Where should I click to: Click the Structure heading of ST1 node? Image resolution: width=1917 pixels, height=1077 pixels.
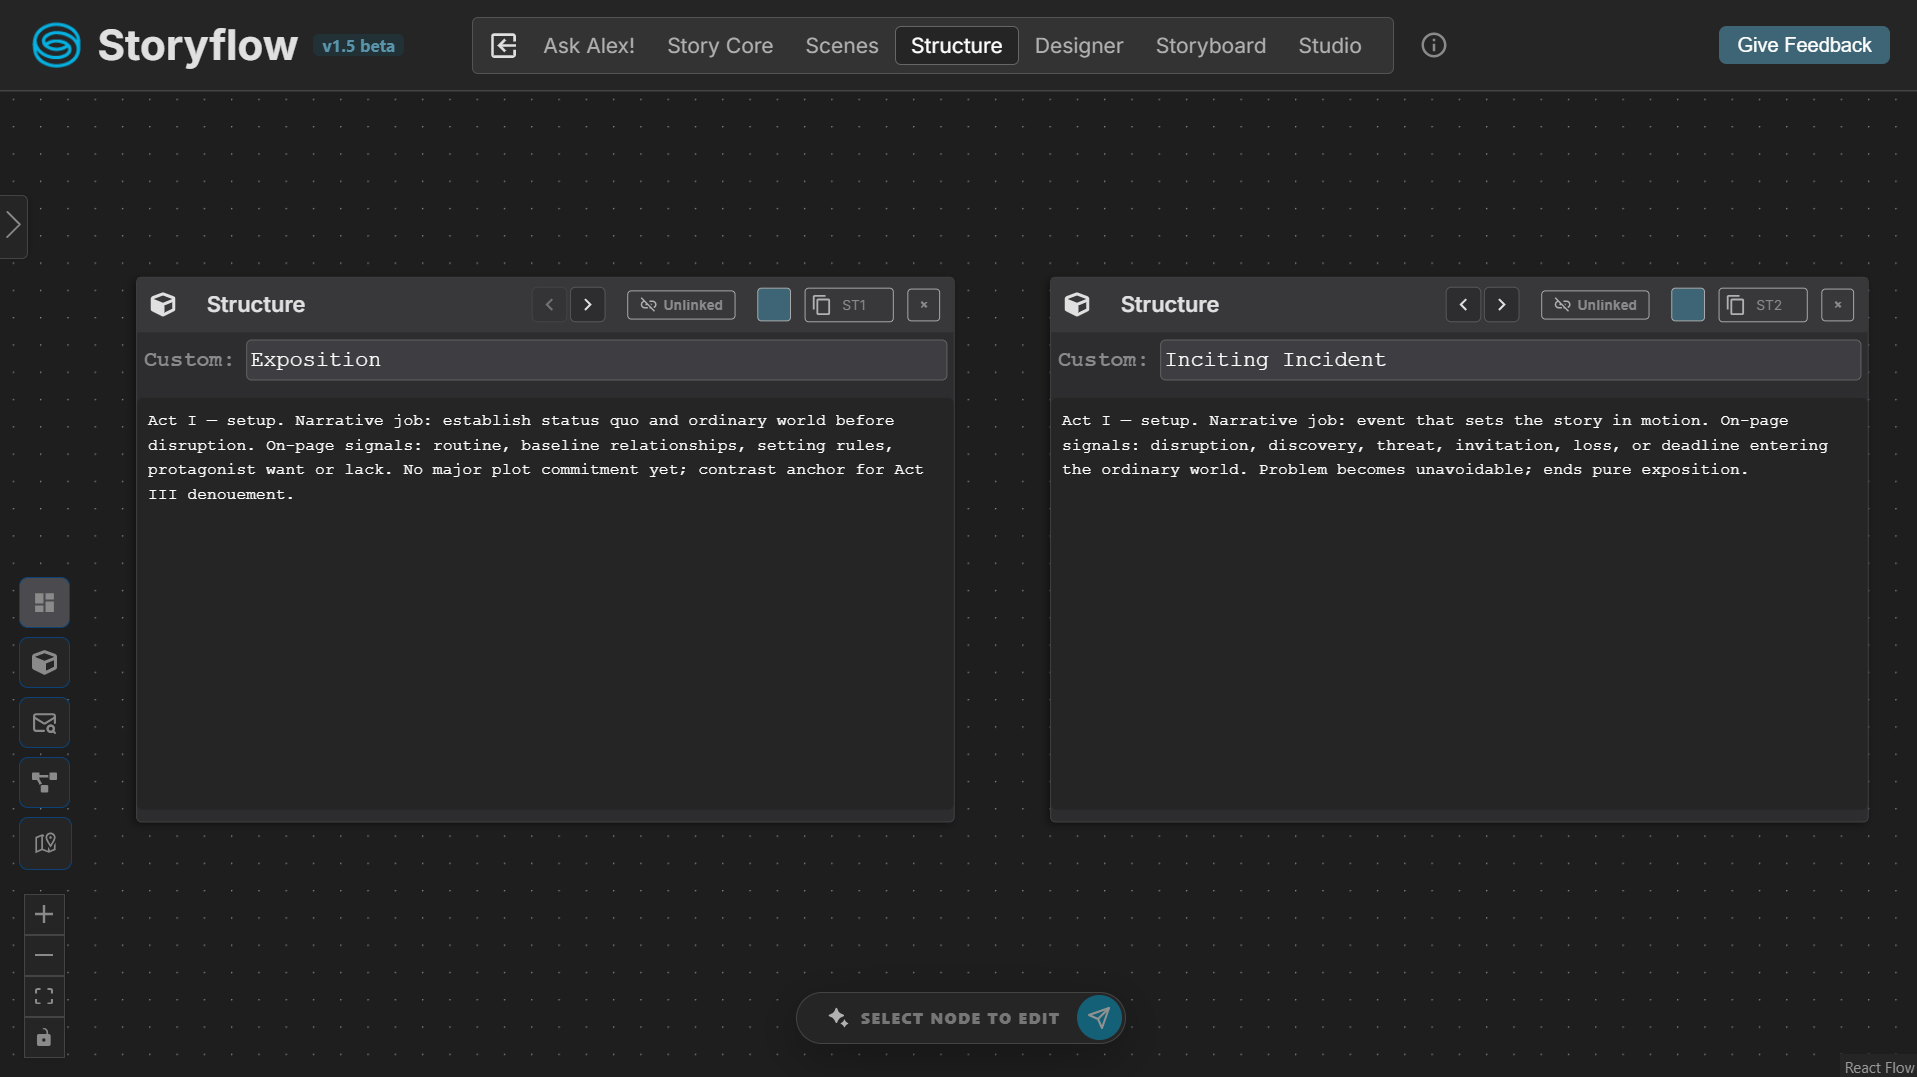(x=256, y=304)
